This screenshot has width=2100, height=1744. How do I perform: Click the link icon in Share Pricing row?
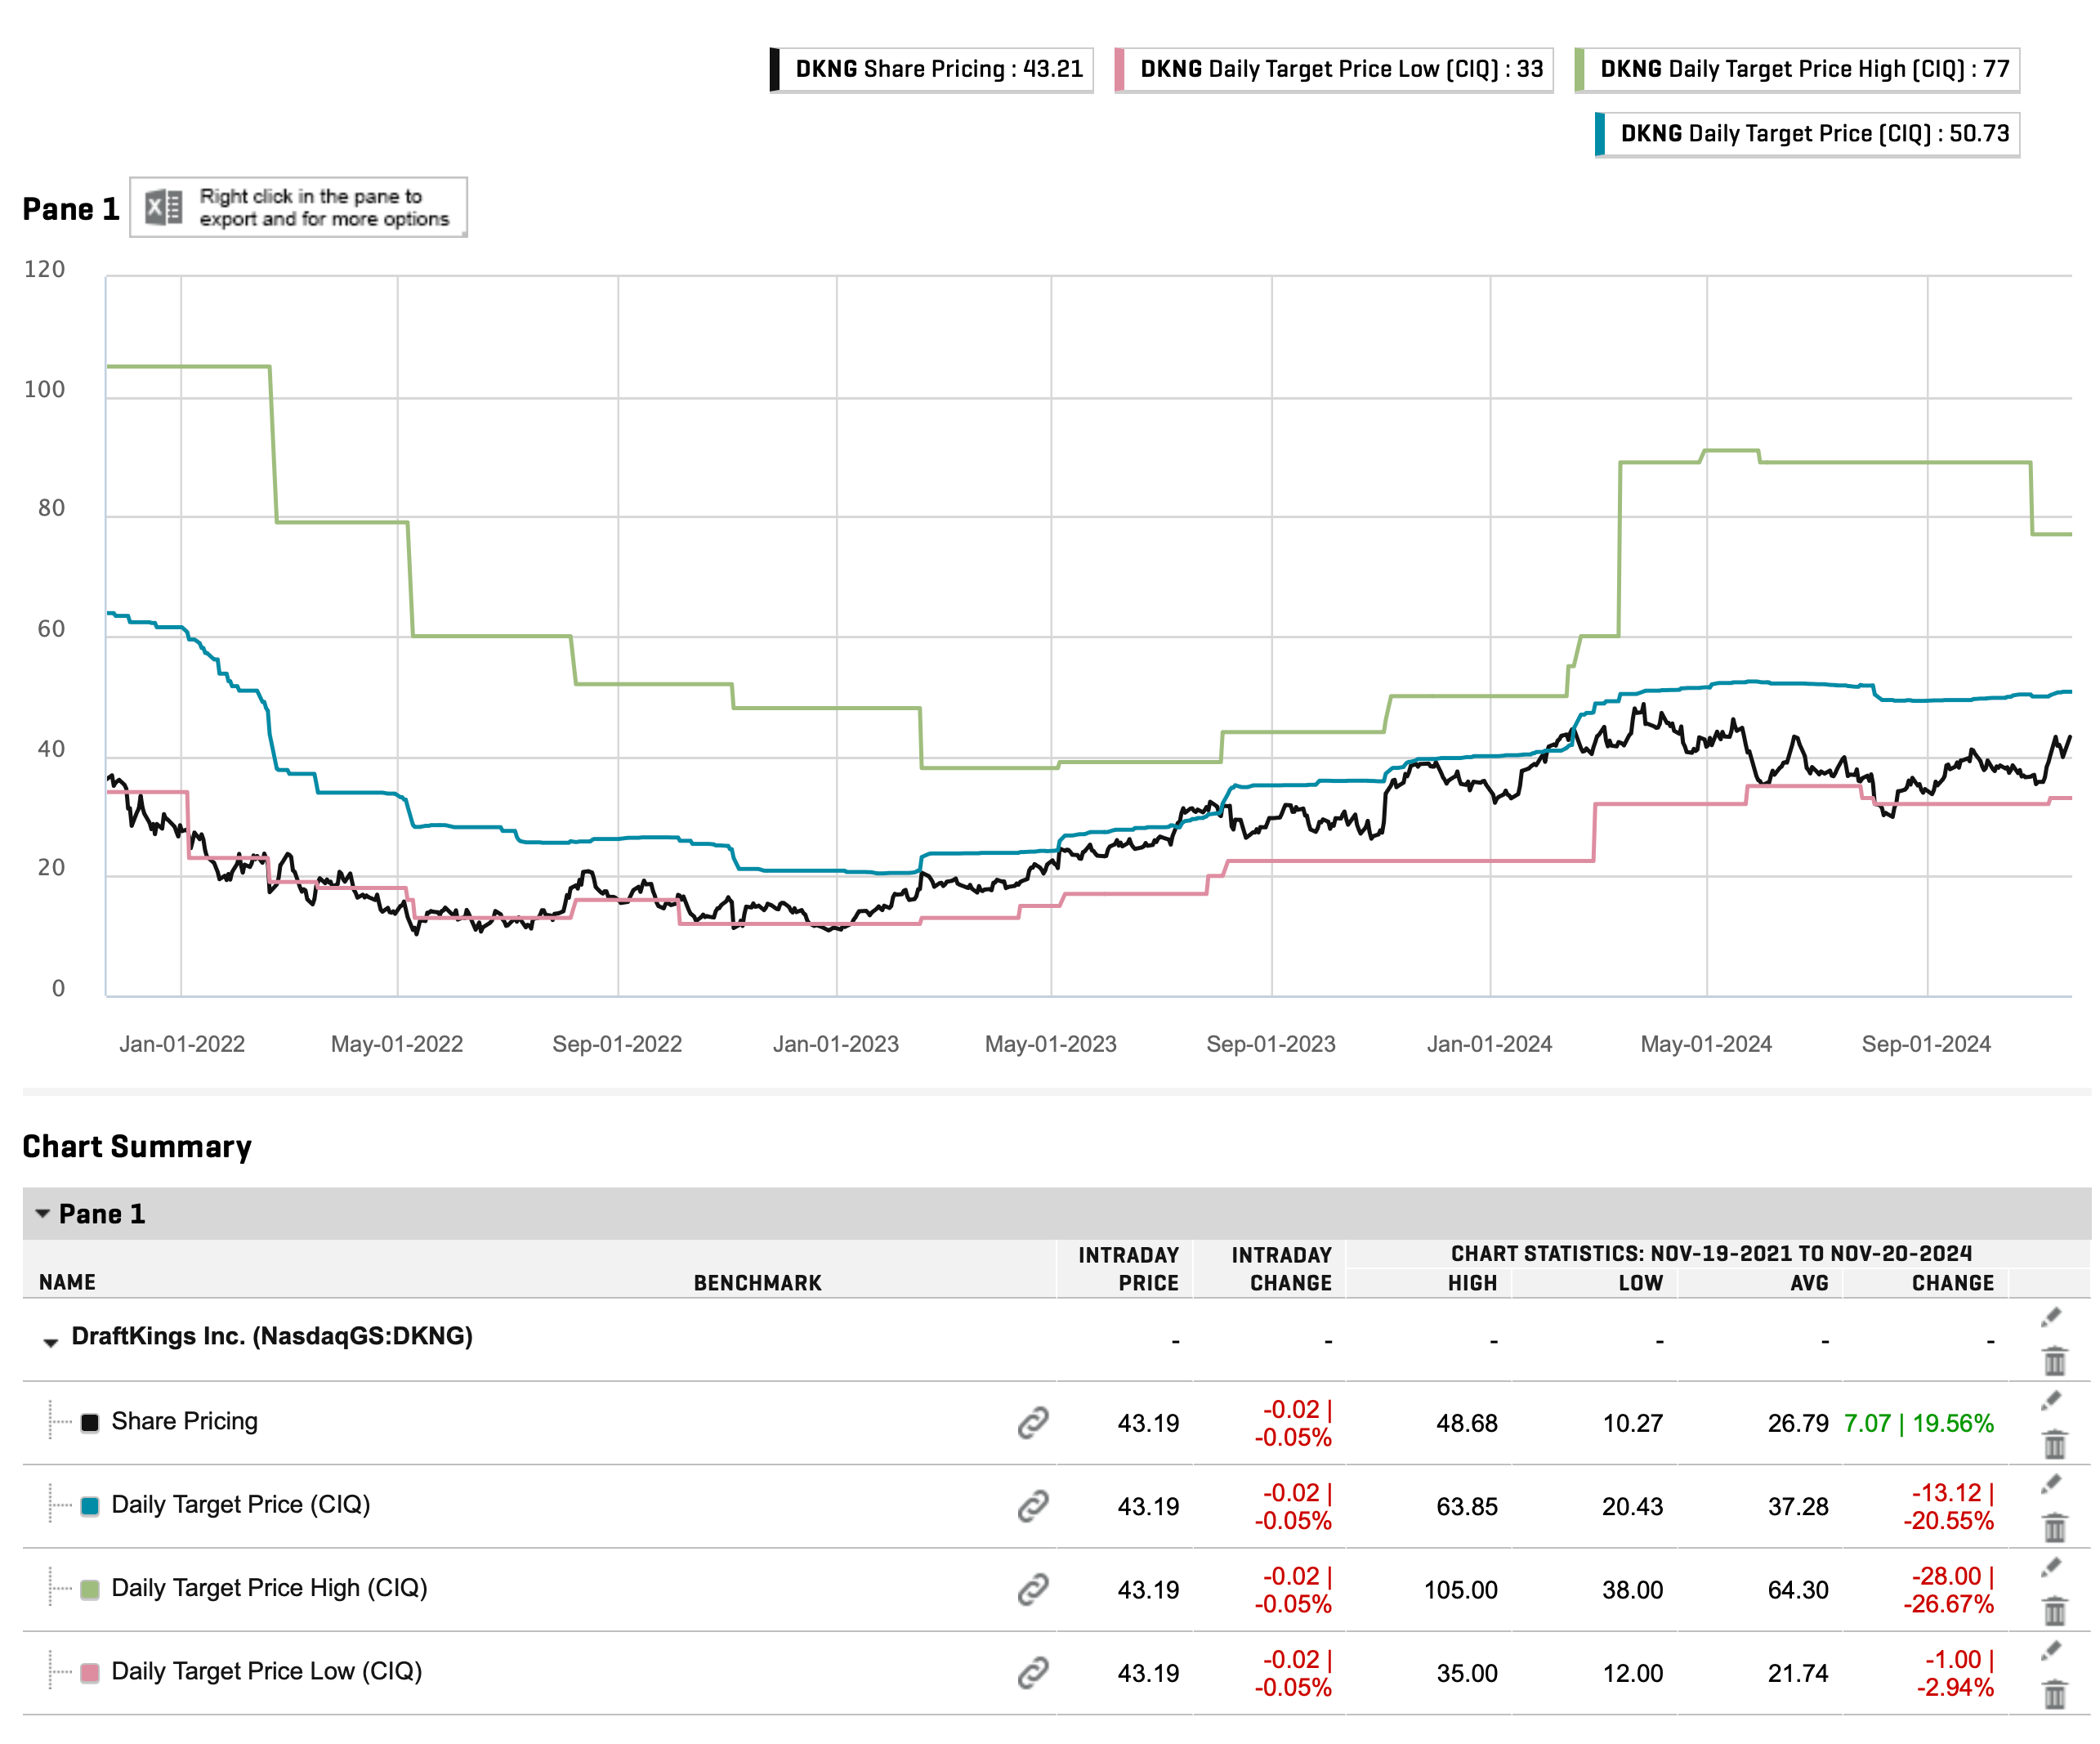[x=1033, y=1422]
